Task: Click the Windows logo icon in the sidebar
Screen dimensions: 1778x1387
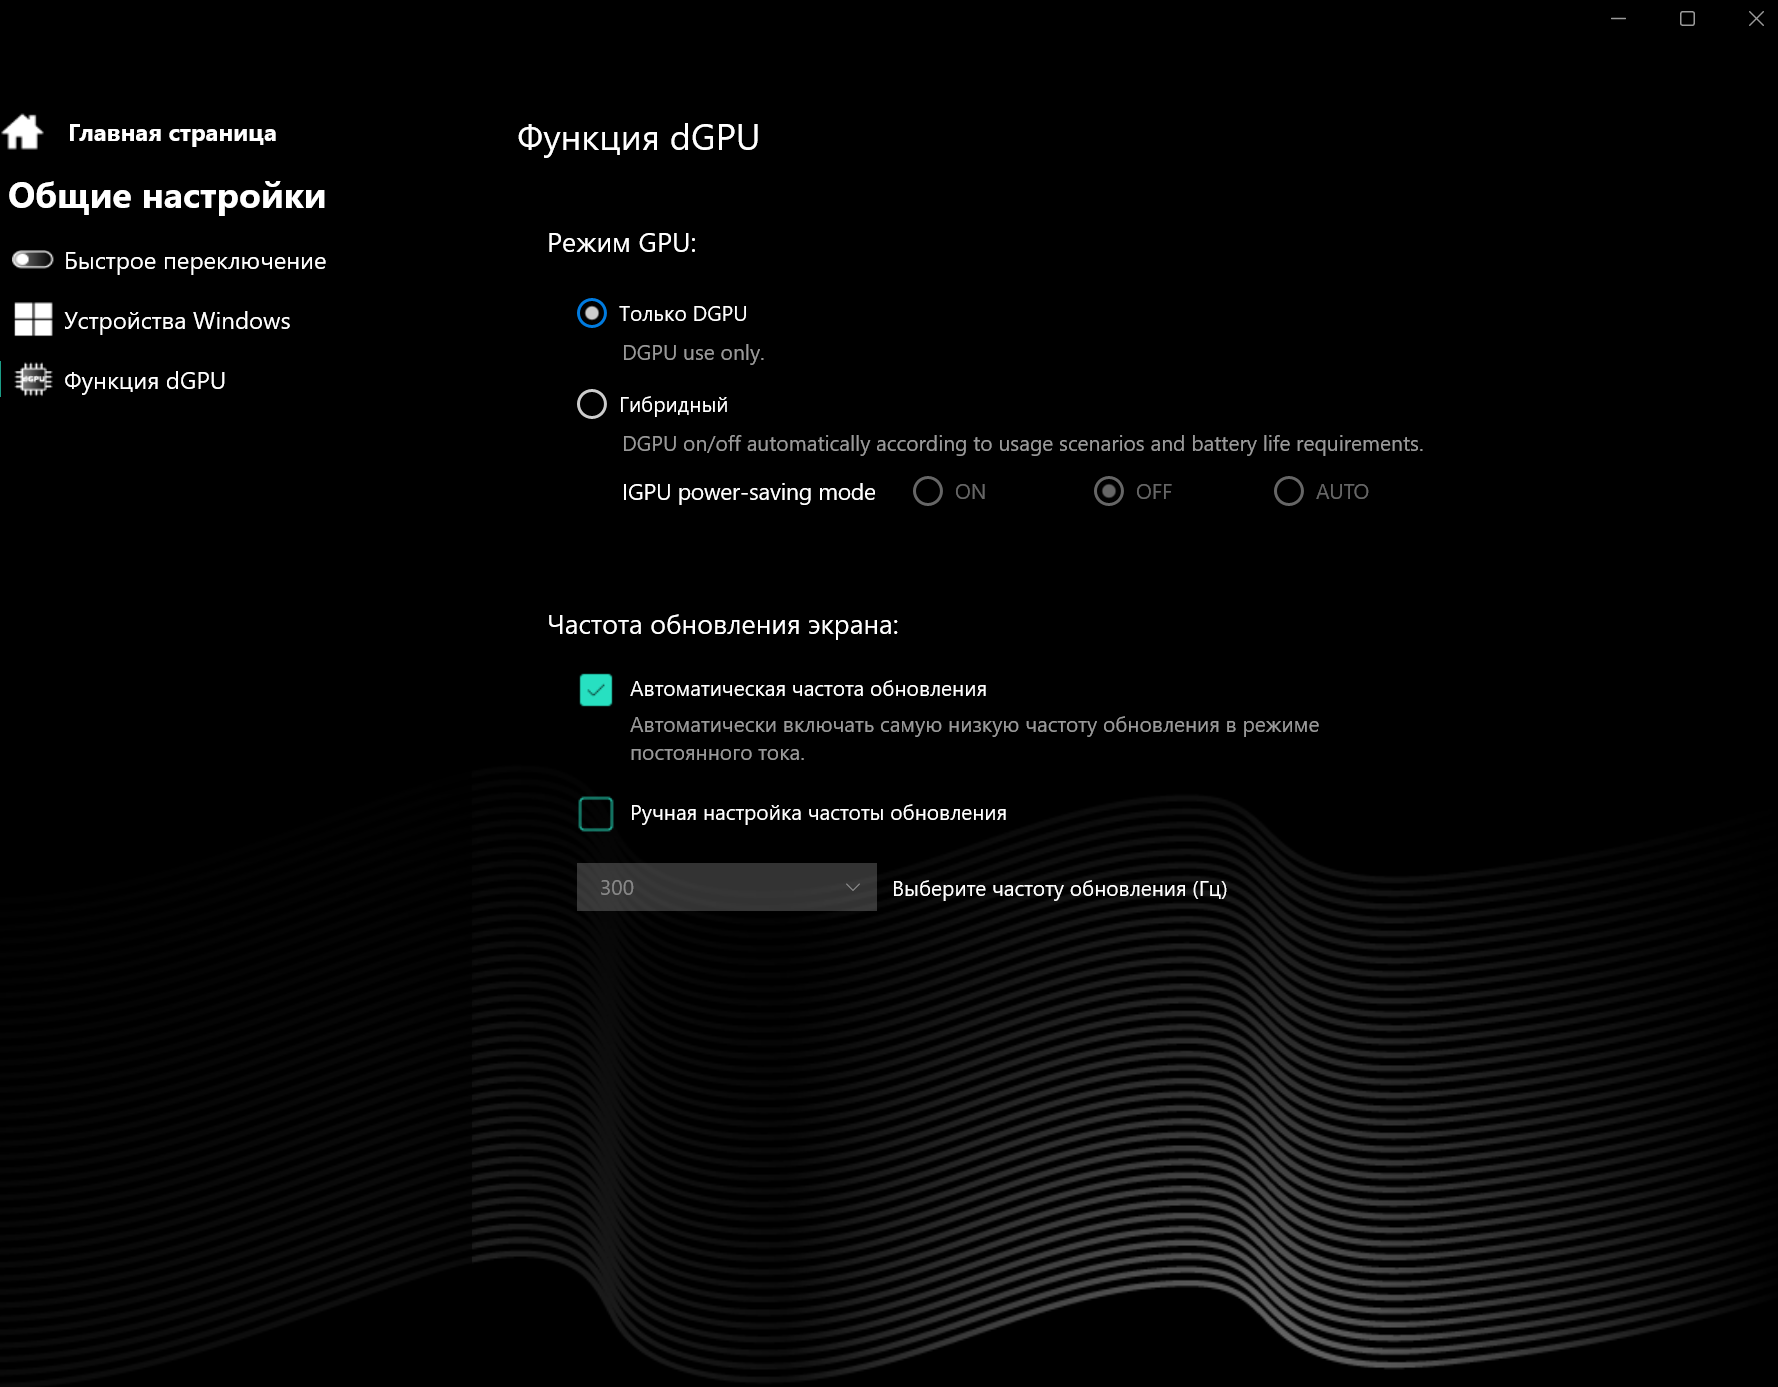Action: 33,320
